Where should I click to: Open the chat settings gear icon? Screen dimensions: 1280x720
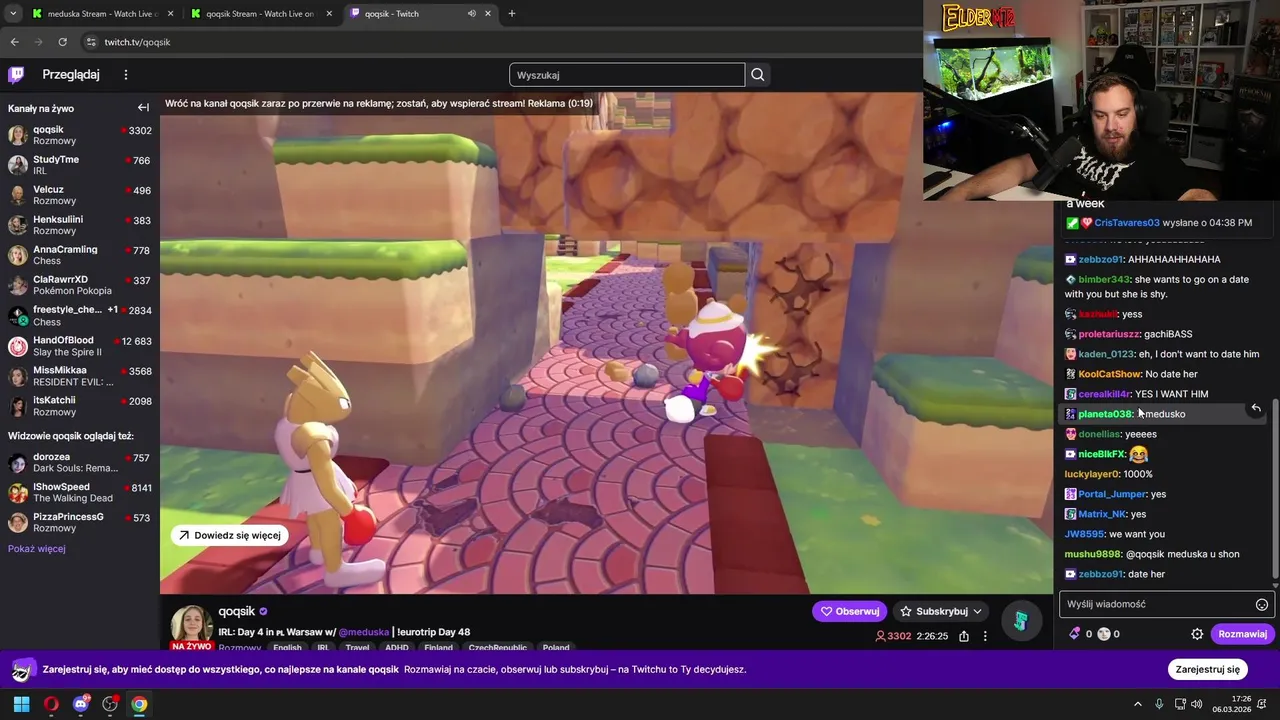tap(1197, 634)
